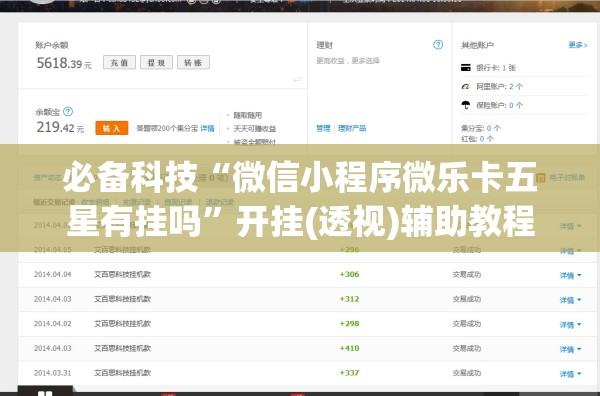Screen dimensions: 600x396
Task: Click the date 2014.04.04
Action: [52, 274]
